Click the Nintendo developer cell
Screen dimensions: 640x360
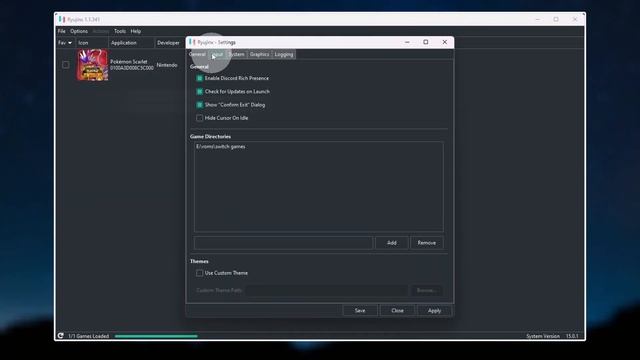coord(167,65)
